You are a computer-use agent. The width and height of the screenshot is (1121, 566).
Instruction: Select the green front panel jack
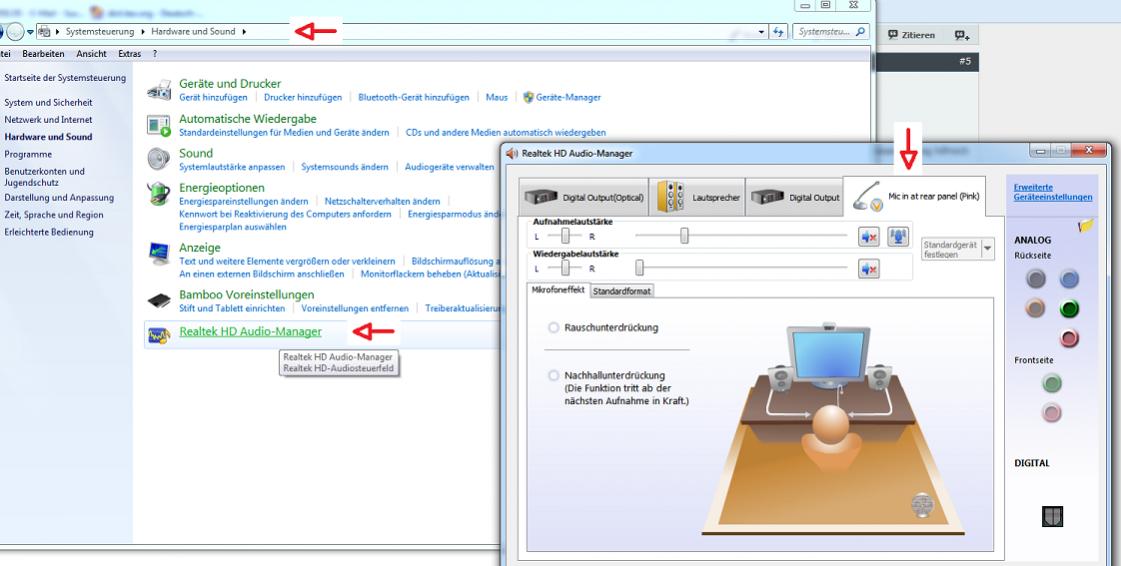pyautogui.click(x=1052, y=384)
